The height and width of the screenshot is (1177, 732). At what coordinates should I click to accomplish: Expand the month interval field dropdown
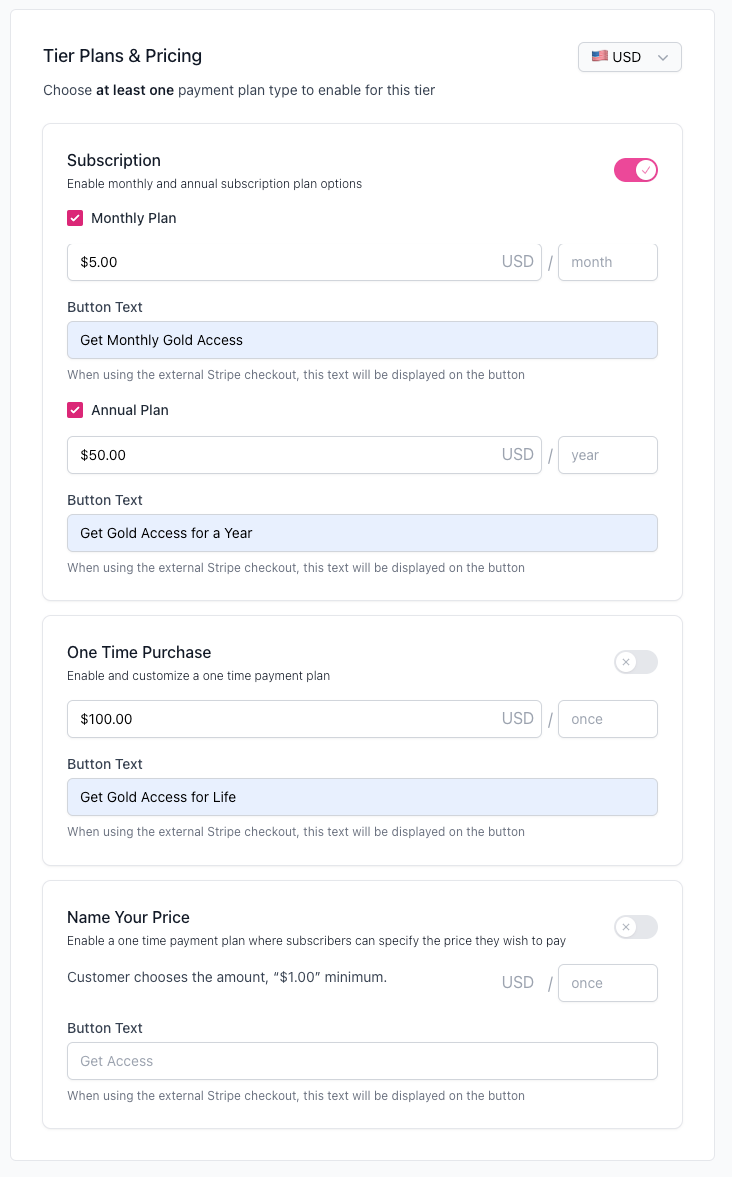point(607,261)
